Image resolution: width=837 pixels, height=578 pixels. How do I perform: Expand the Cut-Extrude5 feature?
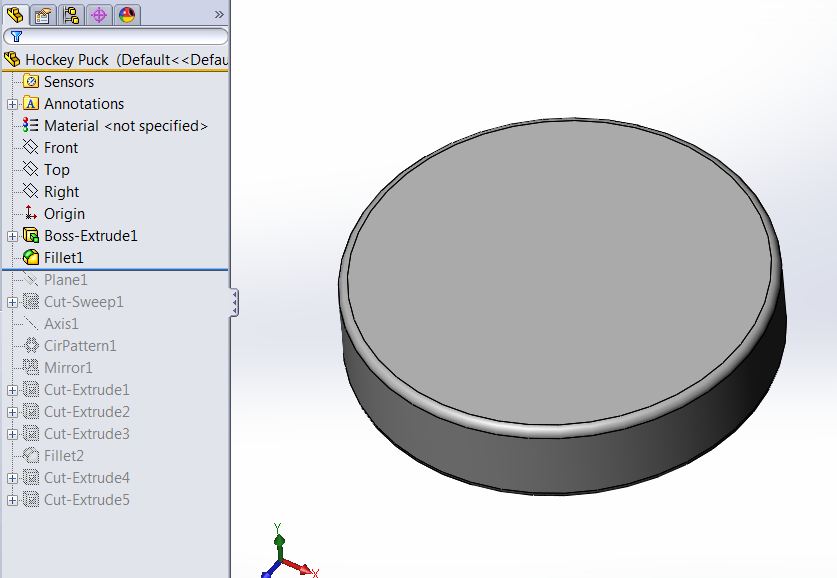tap(12, 500)
